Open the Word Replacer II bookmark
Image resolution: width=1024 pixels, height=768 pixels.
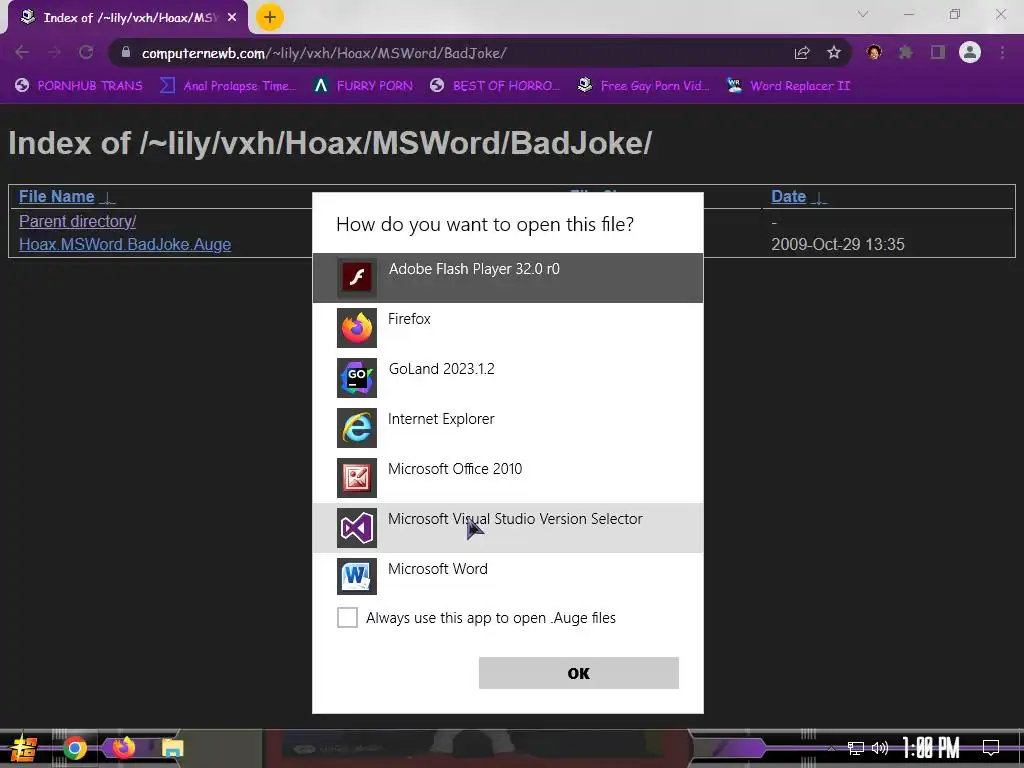coord(789,86)
